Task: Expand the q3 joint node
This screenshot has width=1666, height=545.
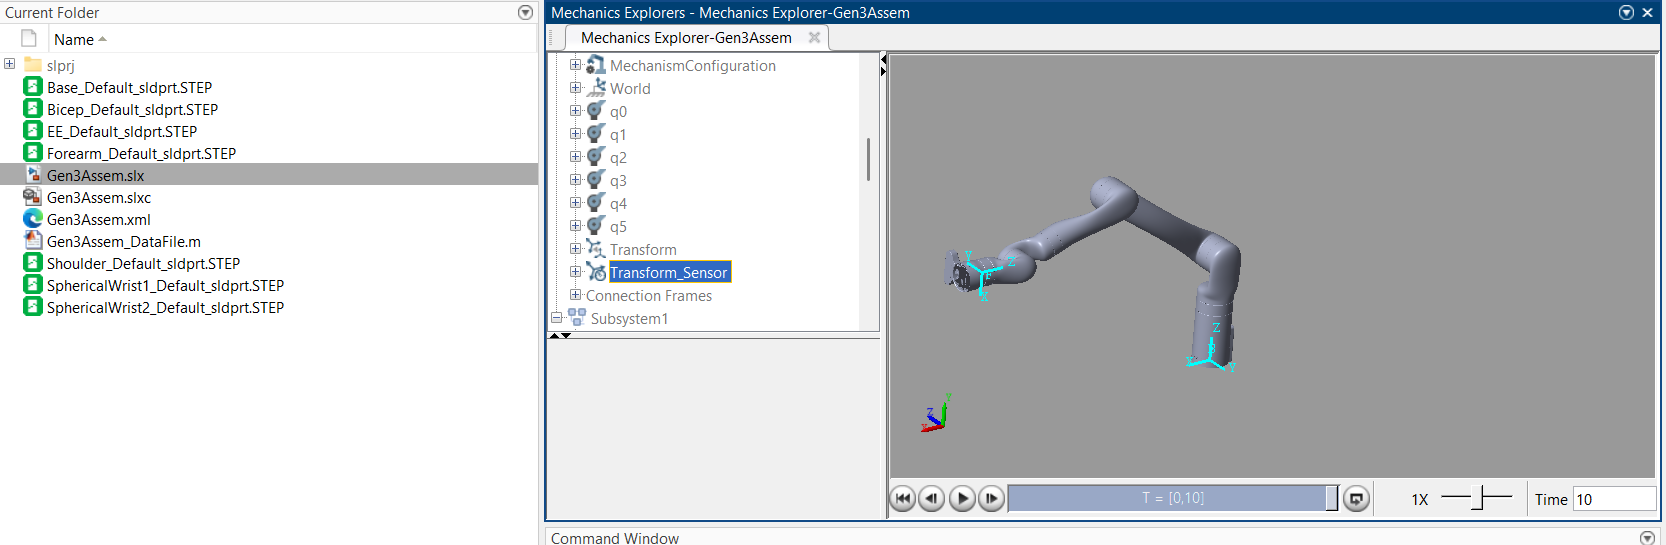Action: pos(575,180)
